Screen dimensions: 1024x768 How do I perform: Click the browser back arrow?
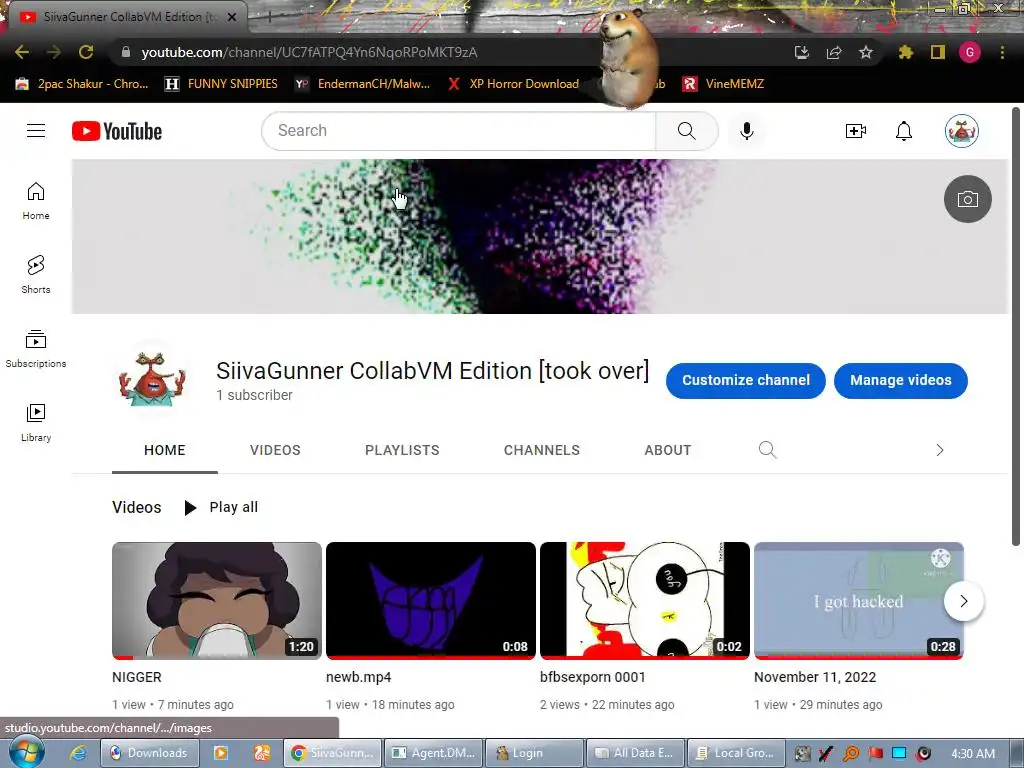pos(22,52)
